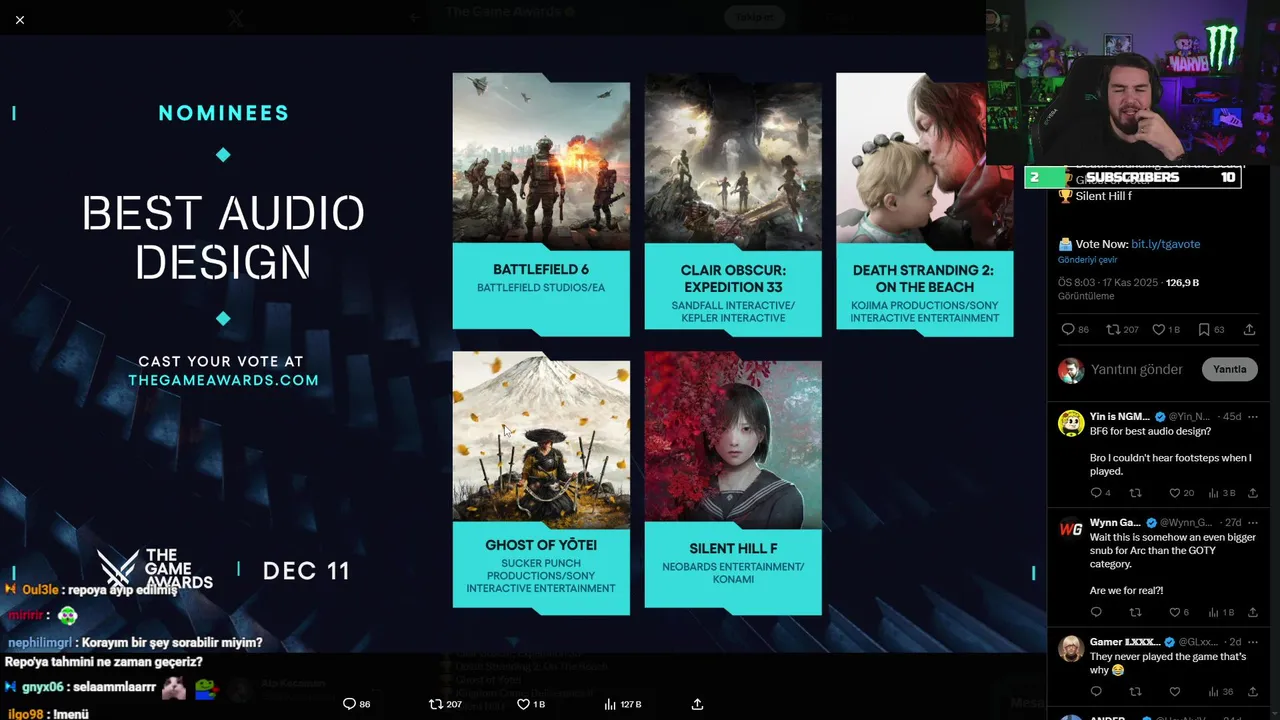Click the Death Stranding 2: On The Beach card
This screenshot has width=1280, height=720.
coord(925,205)
